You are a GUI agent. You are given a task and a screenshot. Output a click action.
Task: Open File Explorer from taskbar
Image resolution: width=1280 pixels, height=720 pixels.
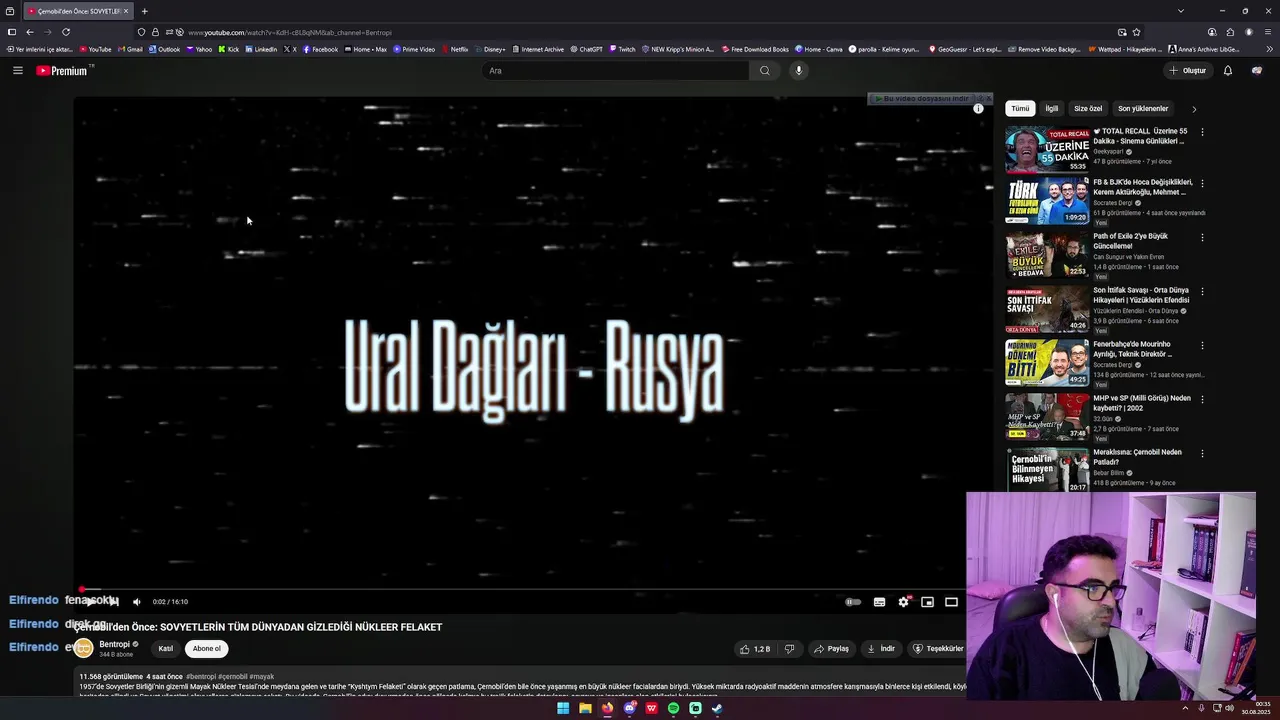click(x=585, y=708)
